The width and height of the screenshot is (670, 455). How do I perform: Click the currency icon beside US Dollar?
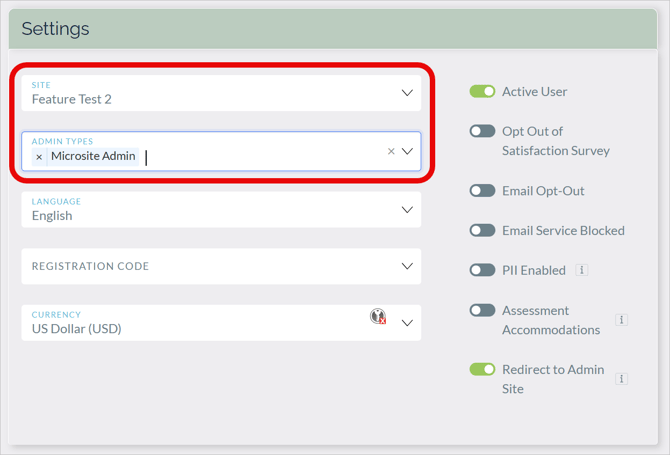378,317
